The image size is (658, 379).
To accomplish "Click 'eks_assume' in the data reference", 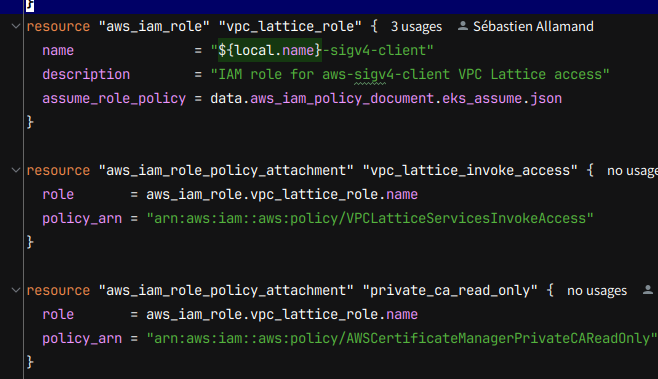I will coord(482,99).
